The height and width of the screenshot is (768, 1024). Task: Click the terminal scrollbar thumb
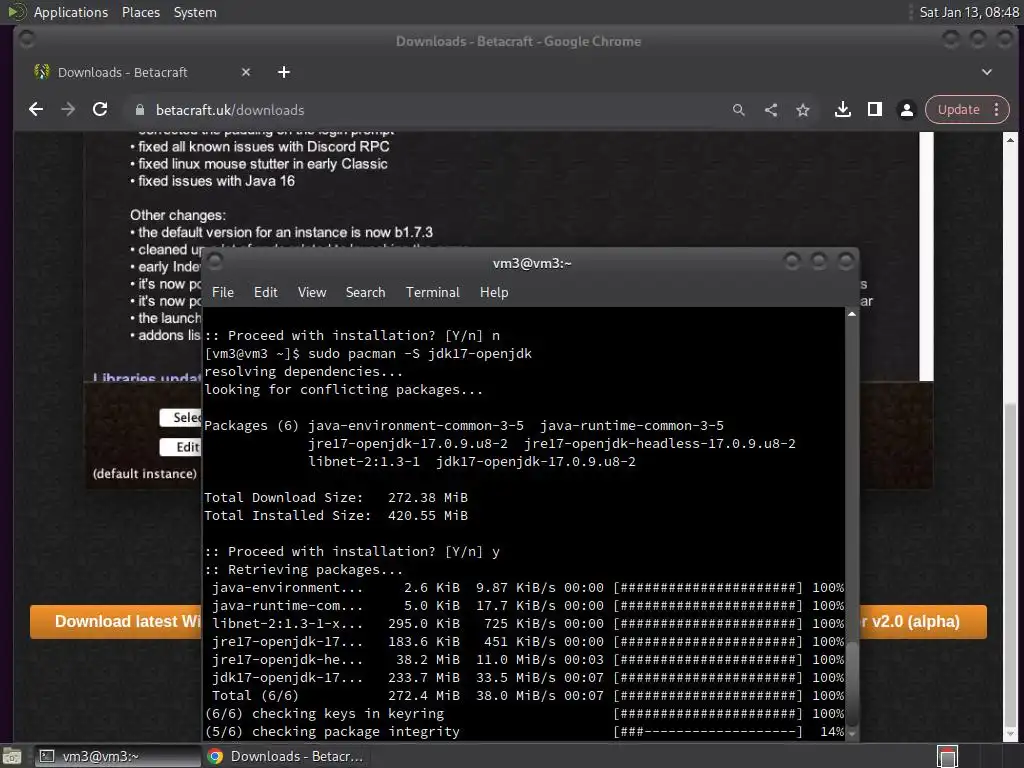[x=852, y=684]
